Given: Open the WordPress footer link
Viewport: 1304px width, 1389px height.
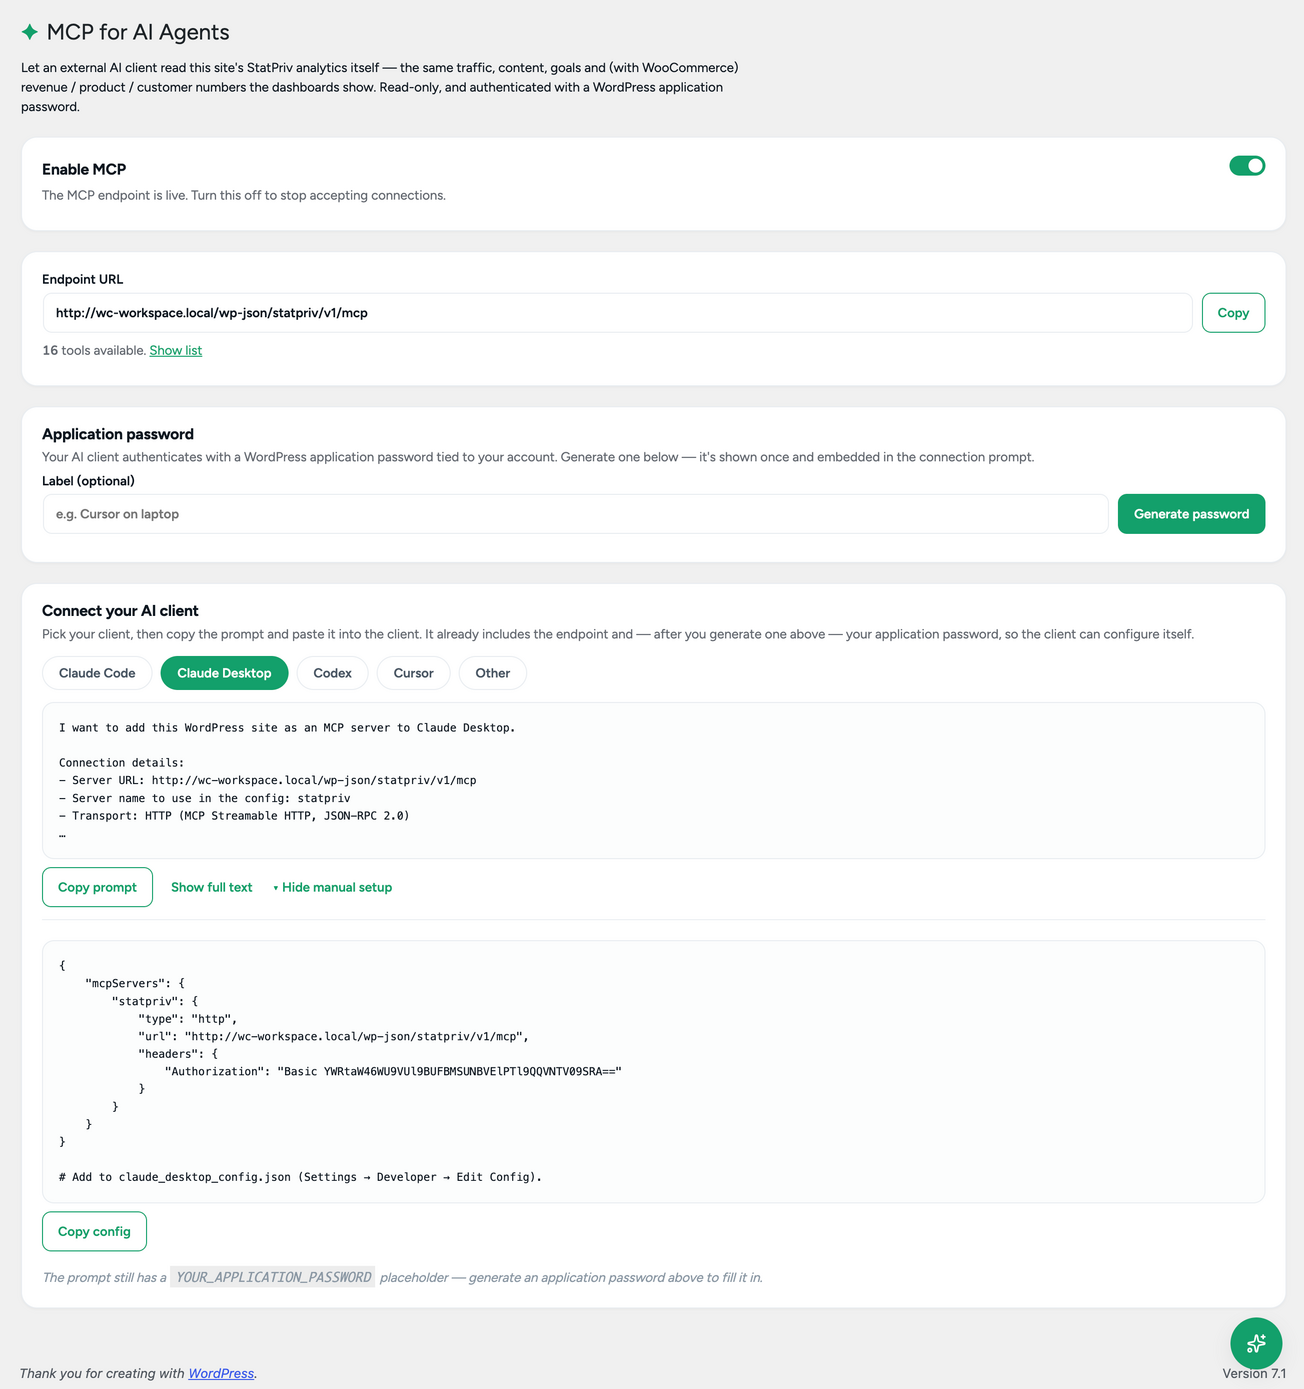Looking at the screenshot, I should pyautogui.click(x=221, y=1373).
